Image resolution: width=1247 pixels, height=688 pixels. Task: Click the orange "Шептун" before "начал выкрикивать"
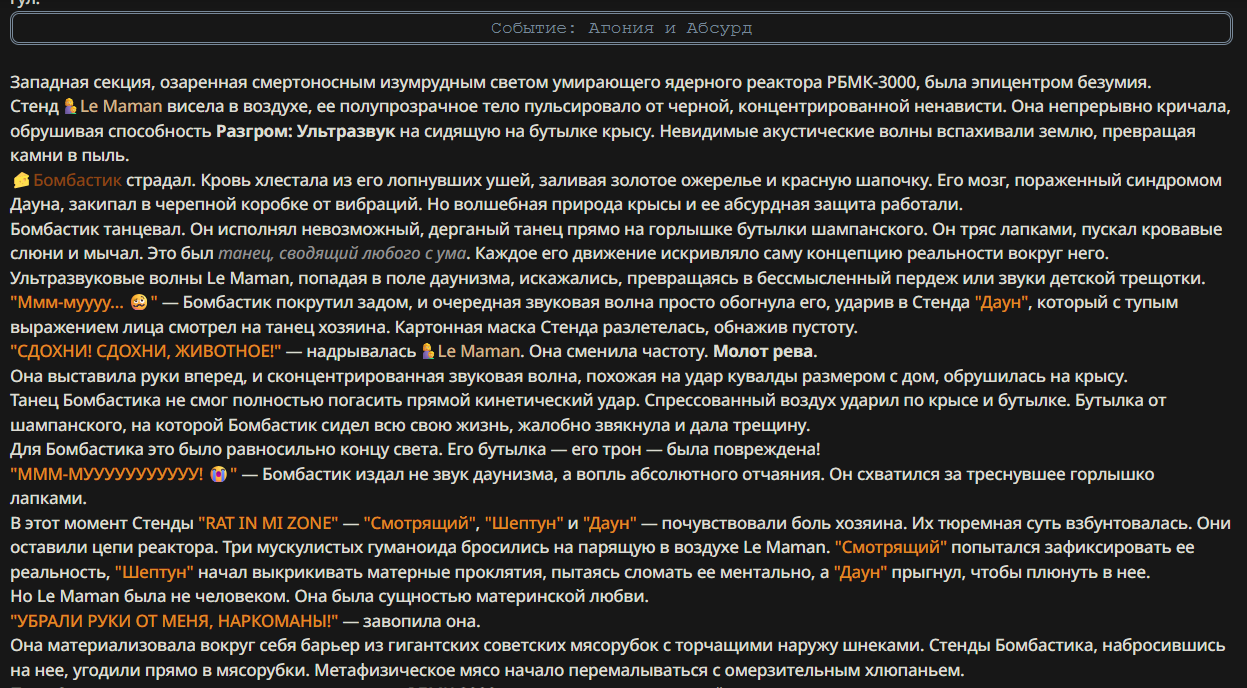click(154, 573)
